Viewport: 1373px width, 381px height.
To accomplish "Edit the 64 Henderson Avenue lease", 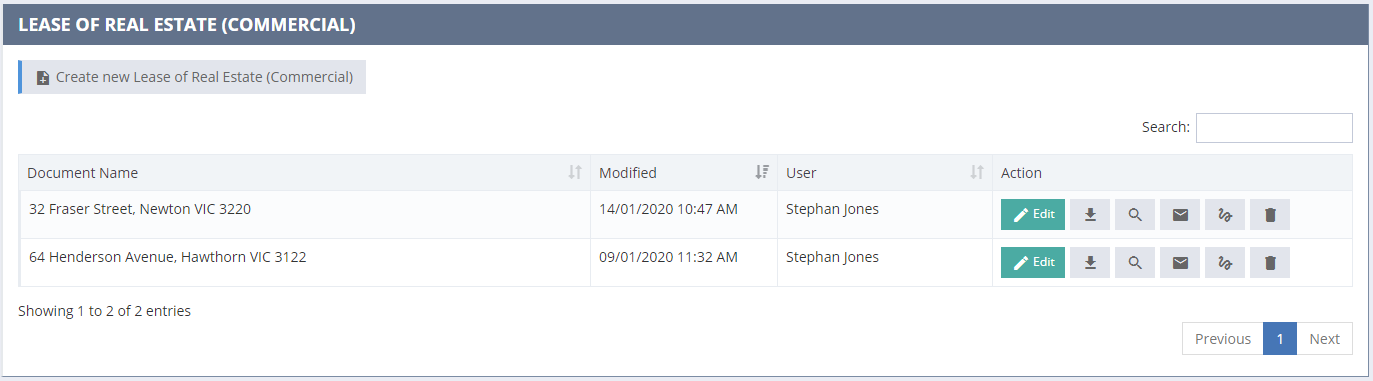I will tap(1033, 262).
